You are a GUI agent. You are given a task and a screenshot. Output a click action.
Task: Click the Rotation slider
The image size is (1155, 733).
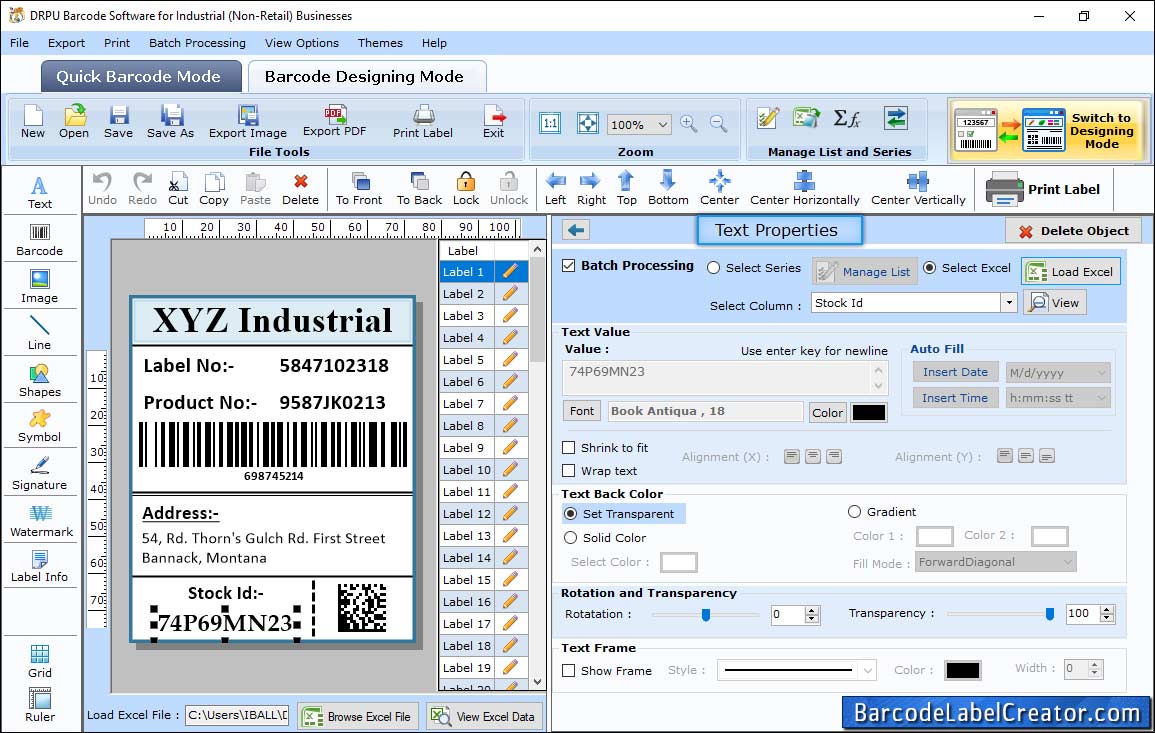coord(705,614)
